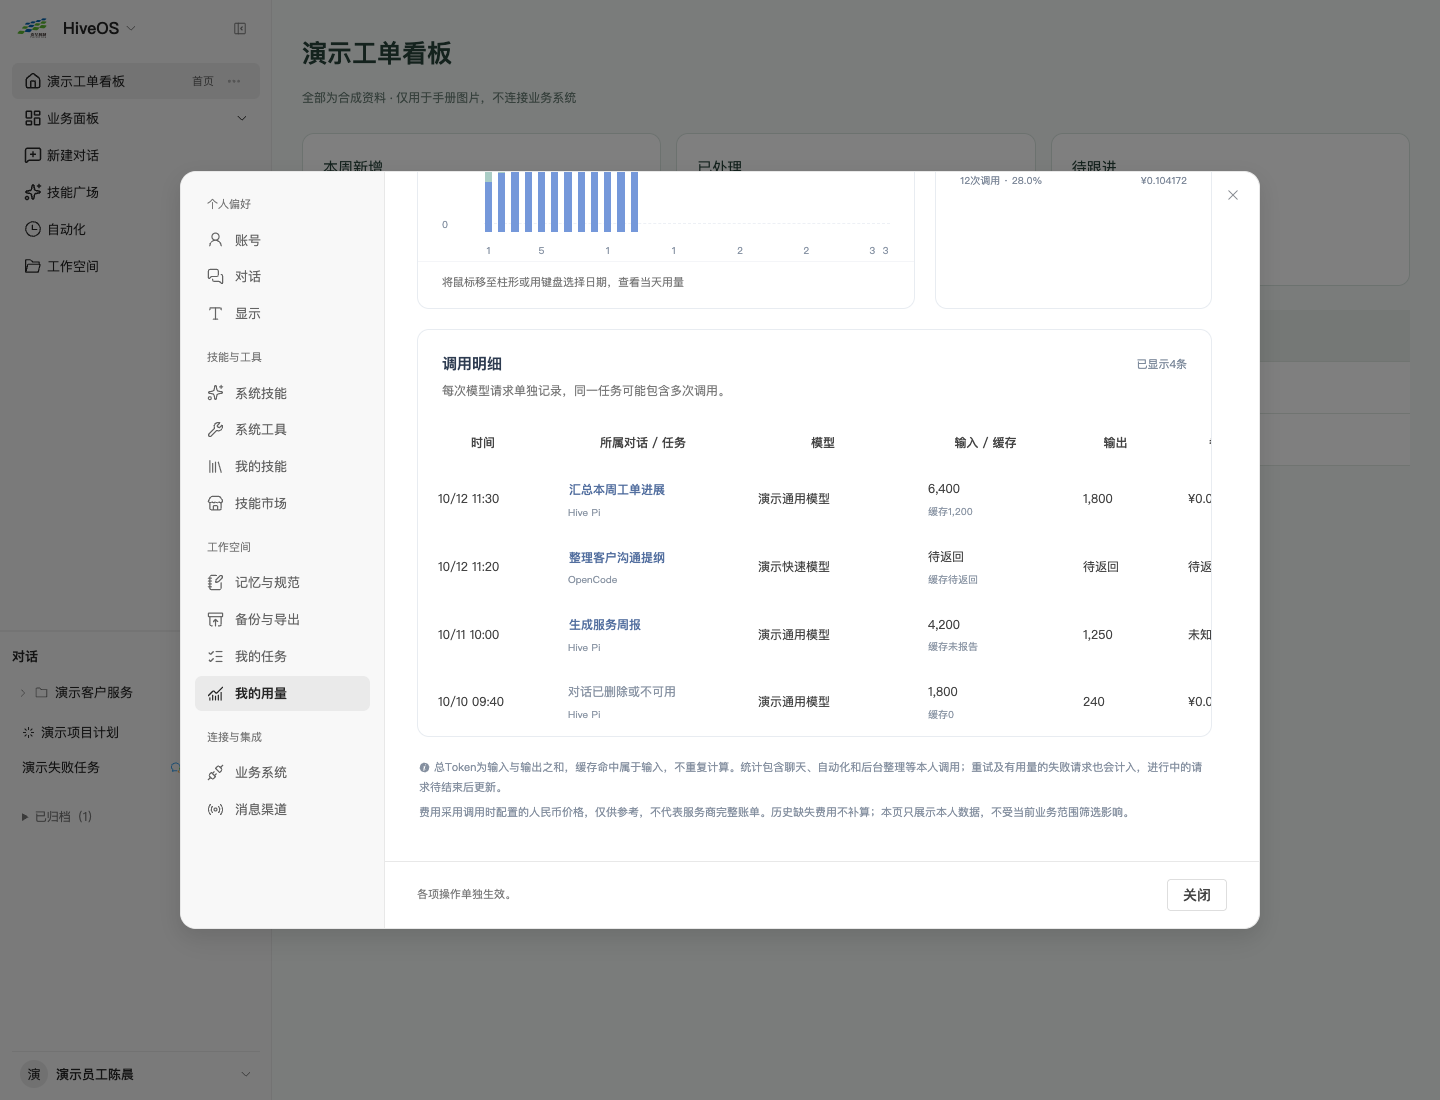Image resolution: width=1440 pixels, height=1100 pixels.
Task: Click the 技能广场 sparkle icon
Action: [x=33, y=192]
